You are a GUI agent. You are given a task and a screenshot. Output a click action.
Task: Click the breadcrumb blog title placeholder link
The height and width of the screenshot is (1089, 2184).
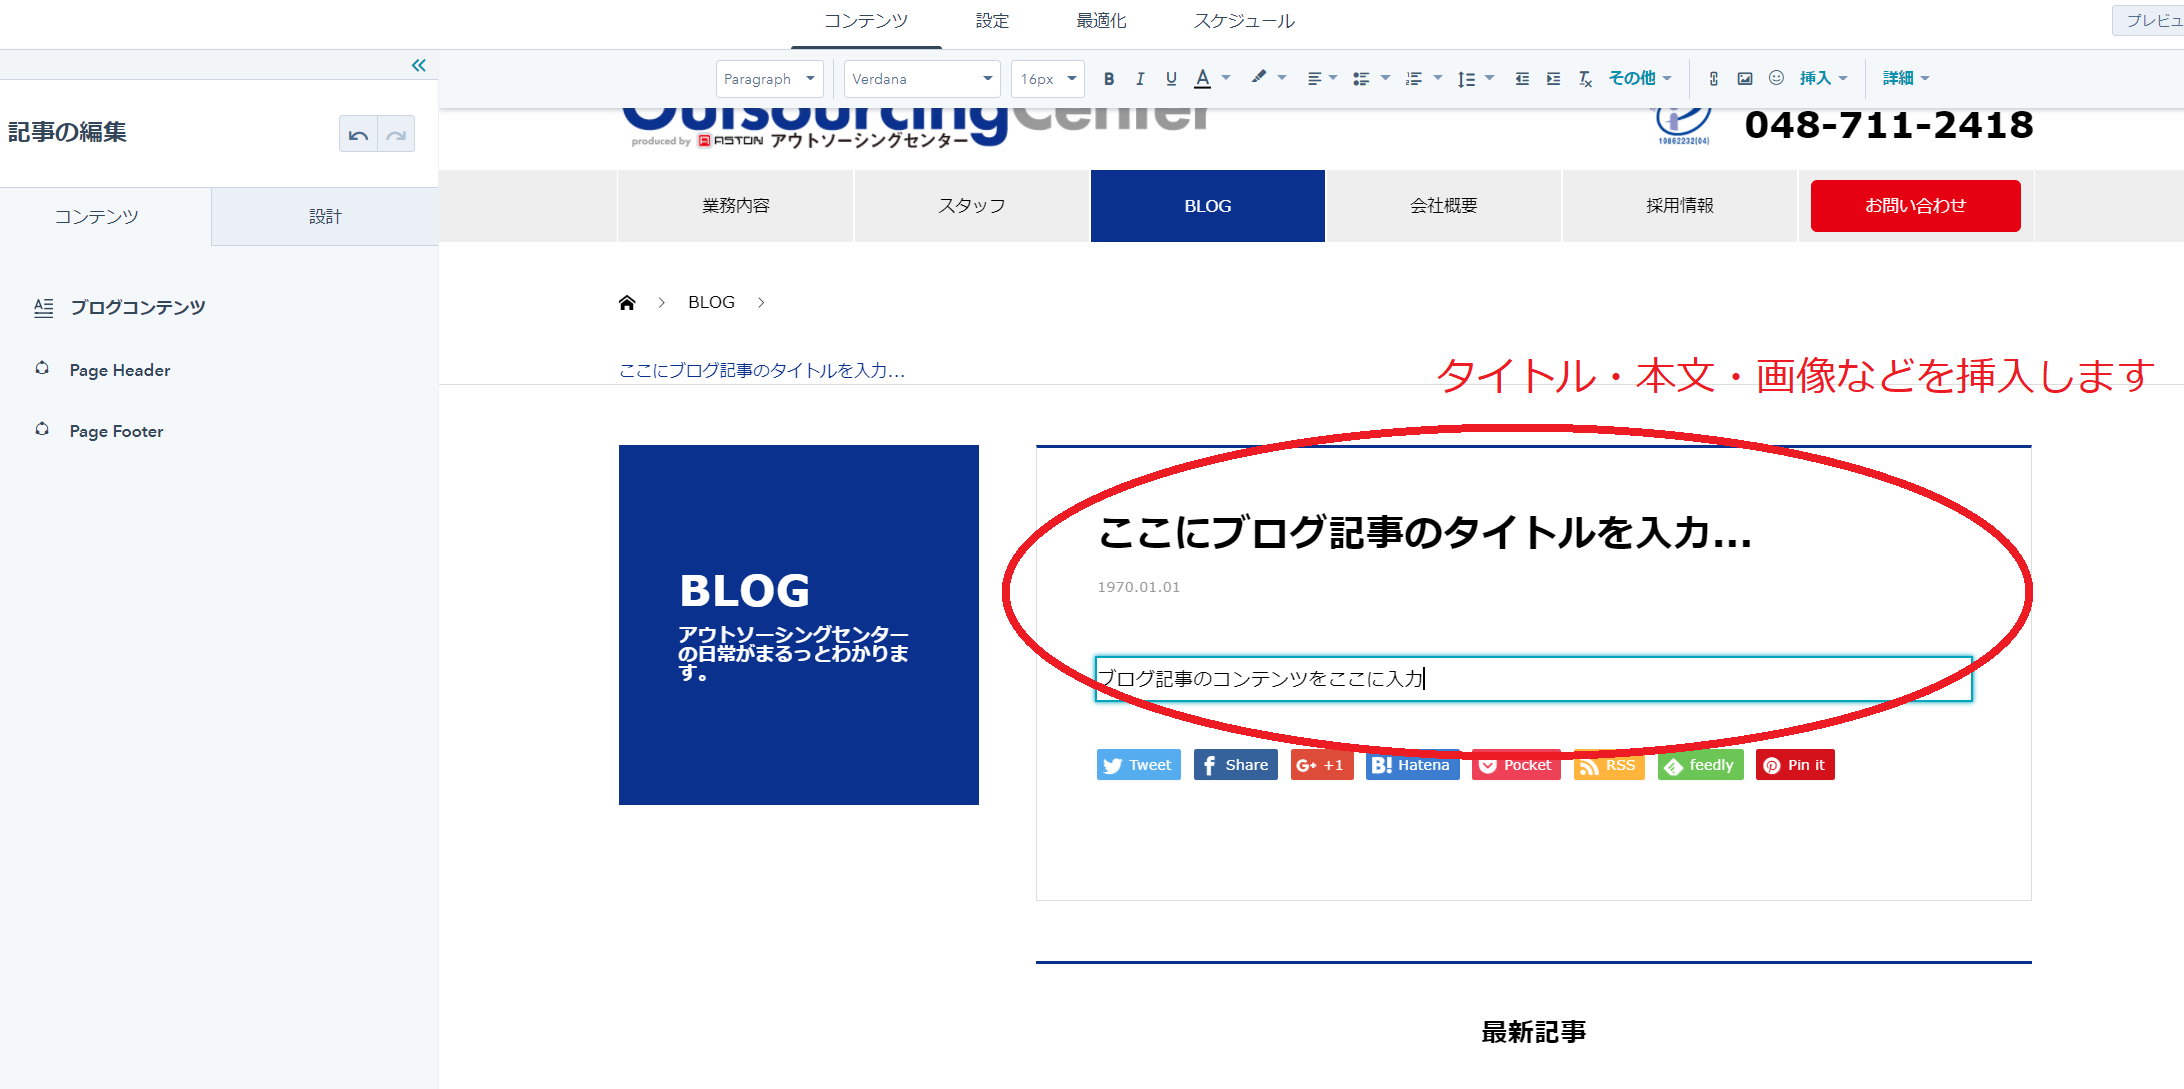pos(762,371)
